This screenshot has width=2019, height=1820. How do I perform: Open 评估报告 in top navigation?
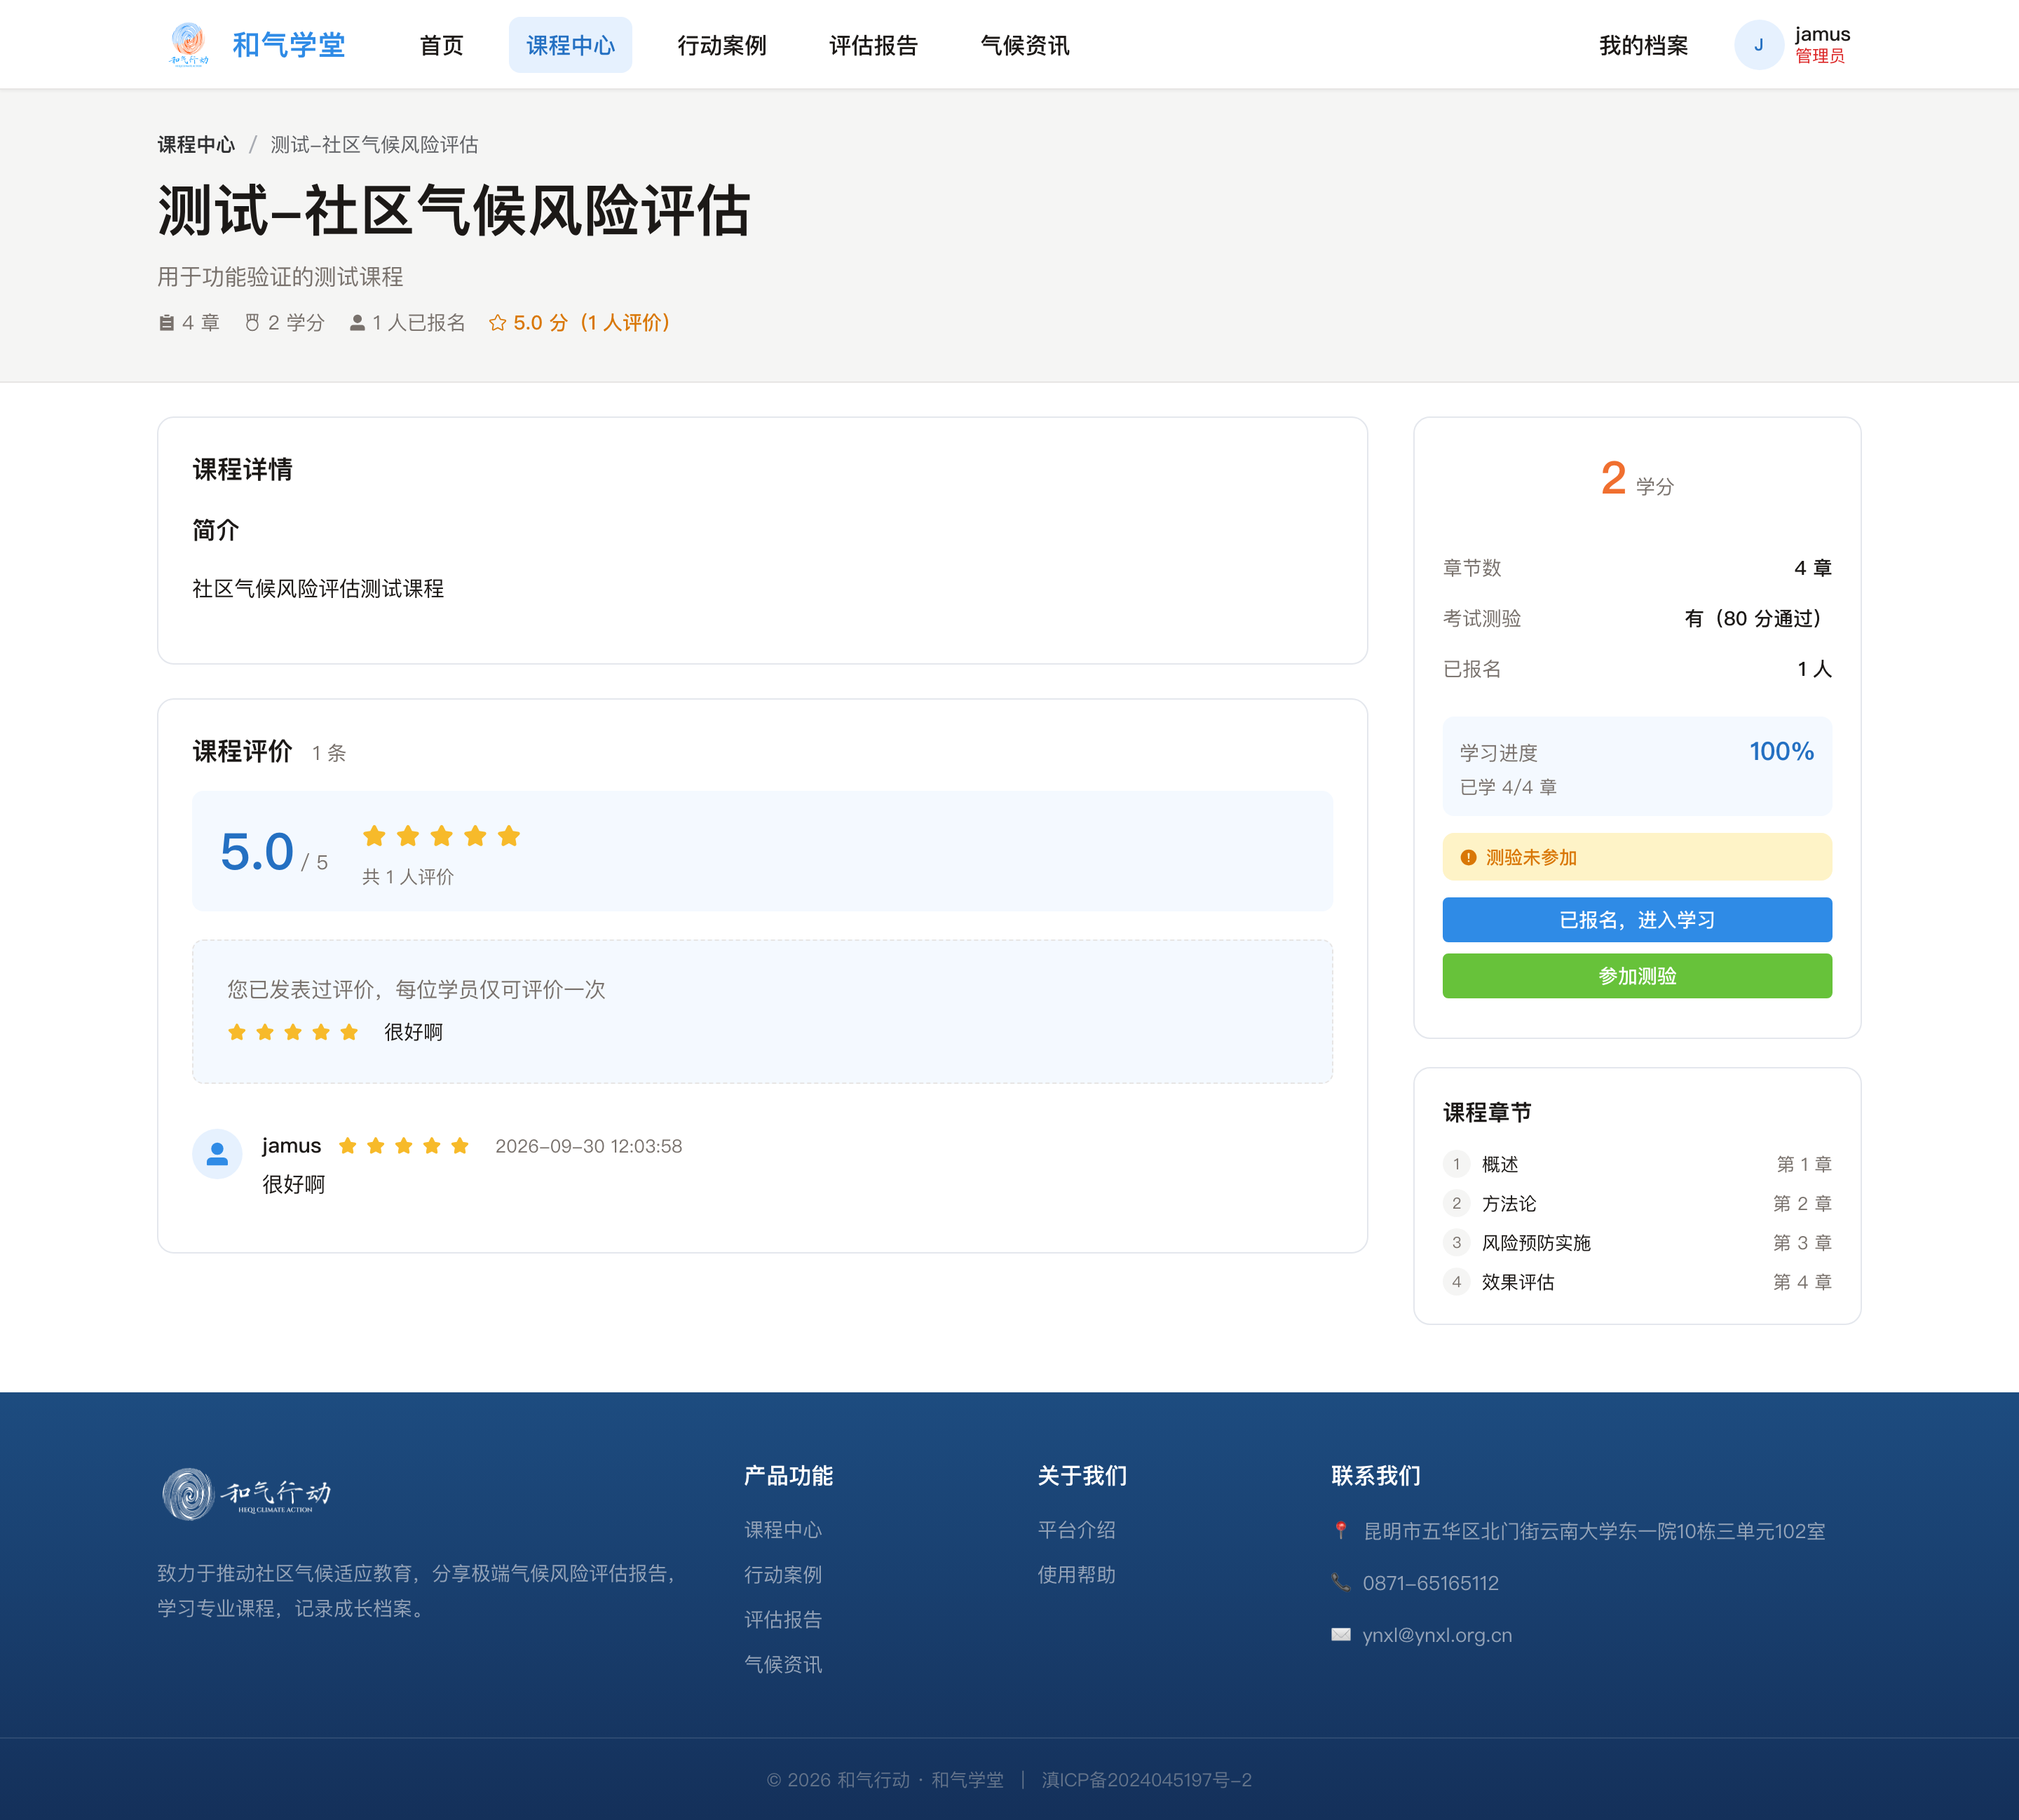pyautogui.click(x=873, y=45)
